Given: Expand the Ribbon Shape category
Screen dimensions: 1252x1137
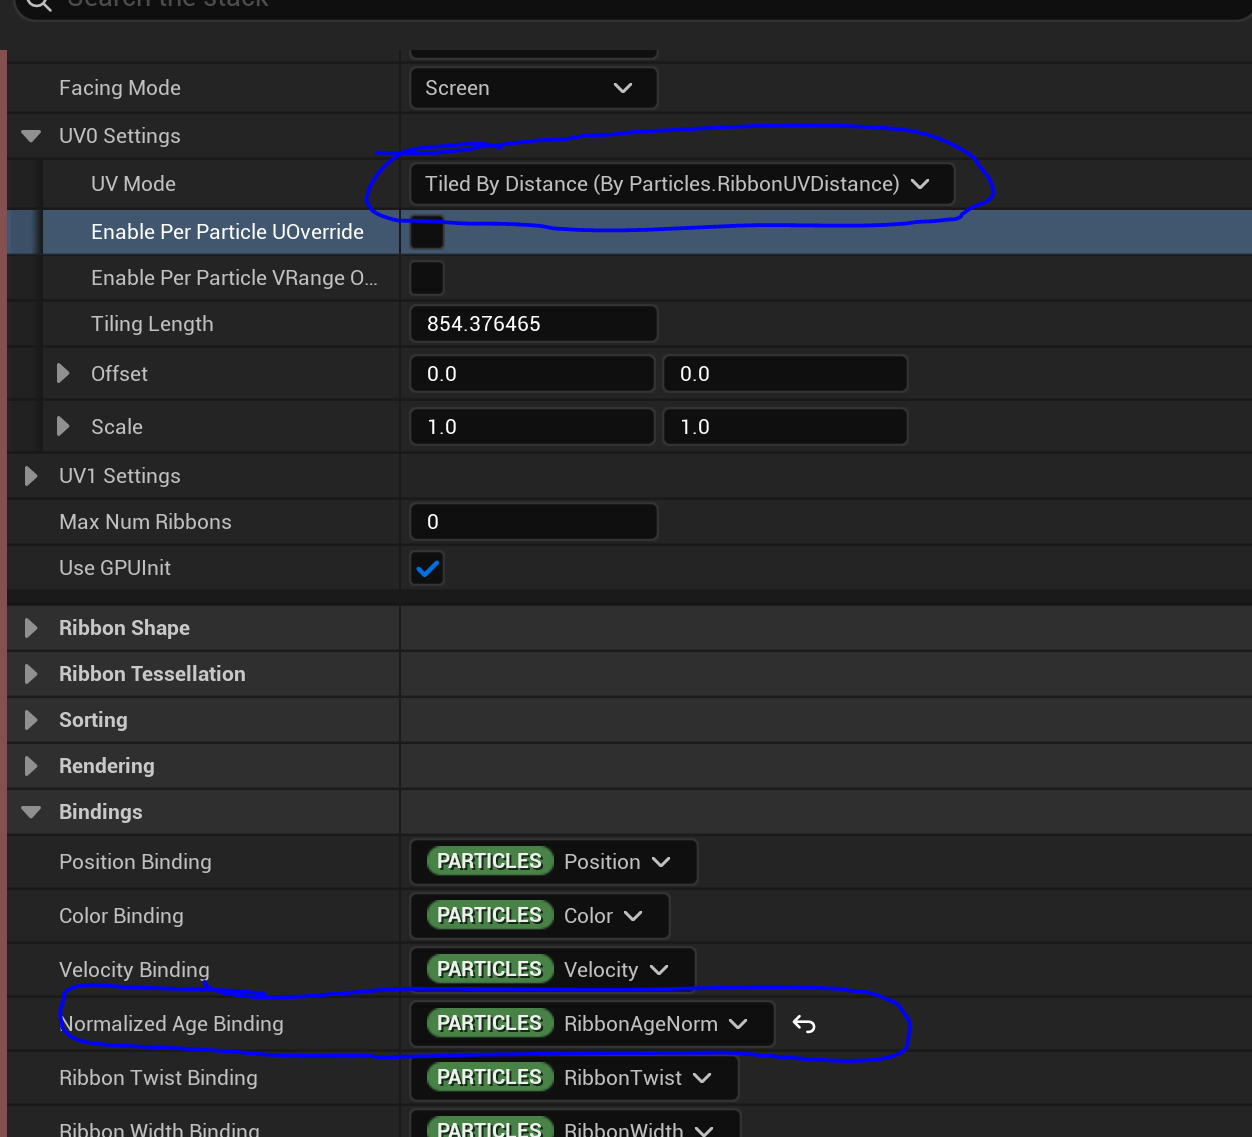Looking at the screenshot, I should tap(31, 628).
